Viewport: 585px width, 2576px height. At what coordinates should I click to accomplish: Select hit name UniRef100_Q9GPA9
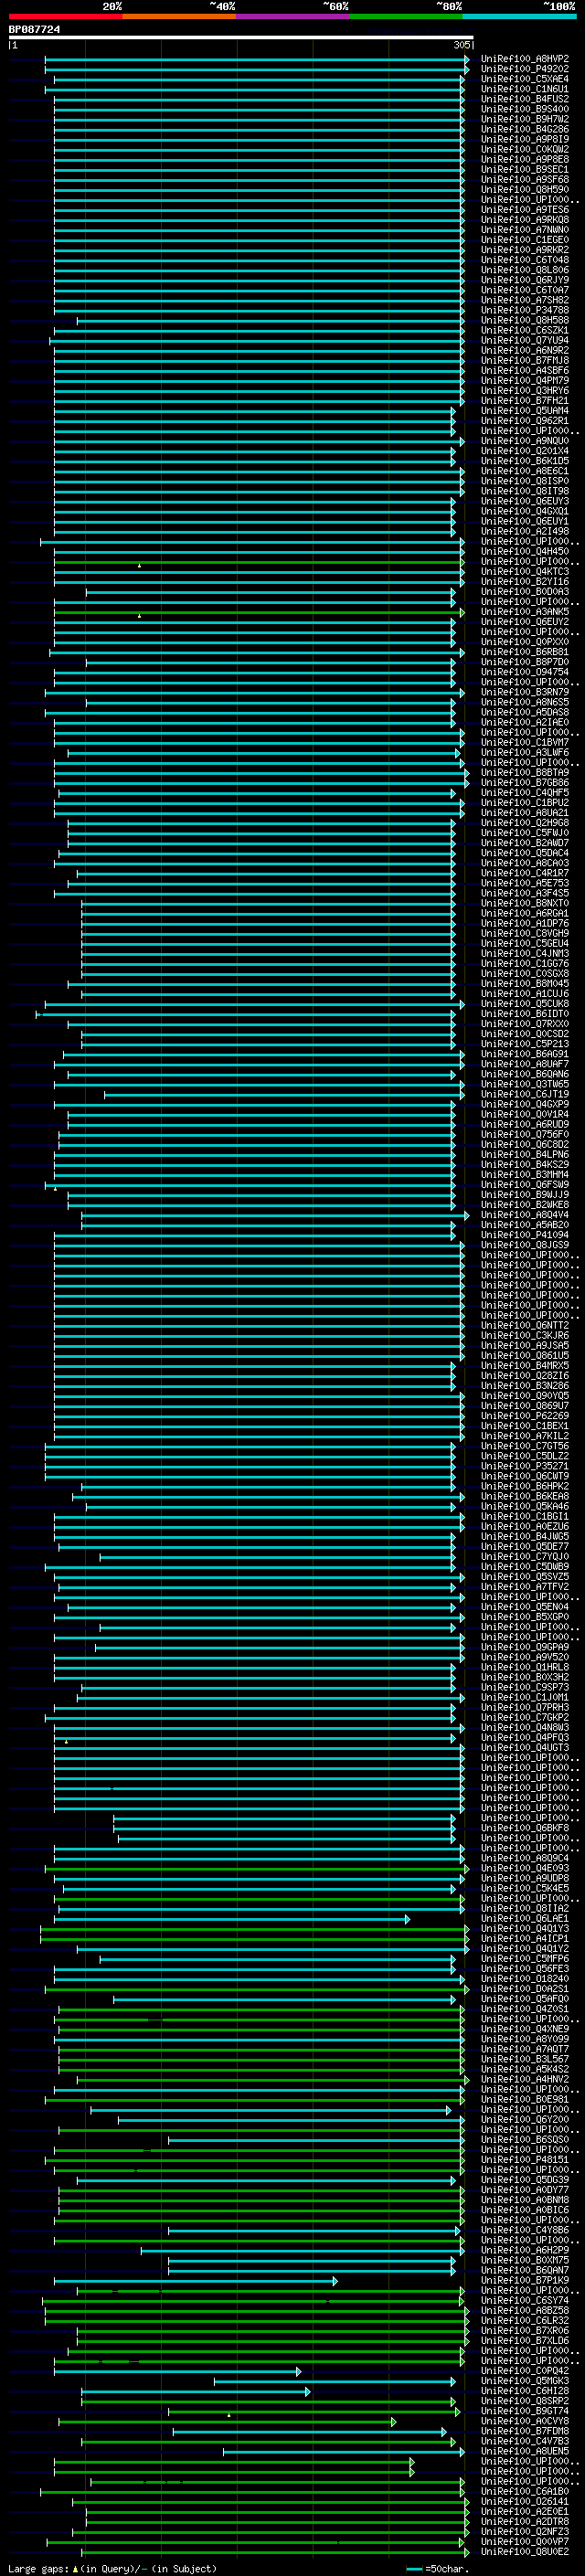tap(525, 1647)
